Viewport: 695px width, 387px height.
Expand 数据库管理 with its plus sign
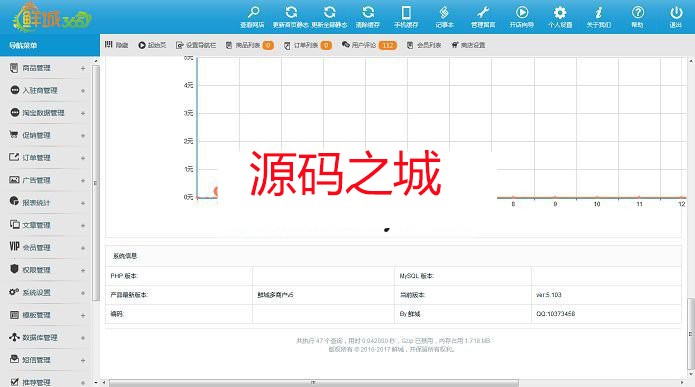click(x=83, y=338)
